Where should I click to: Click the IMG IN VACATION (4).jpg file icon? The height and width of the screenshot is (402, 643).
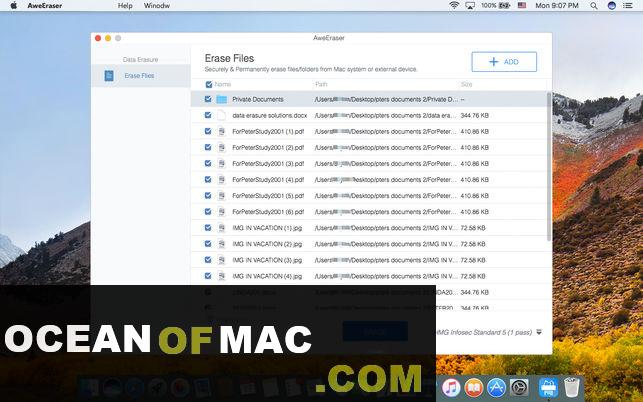pos(221,276)
